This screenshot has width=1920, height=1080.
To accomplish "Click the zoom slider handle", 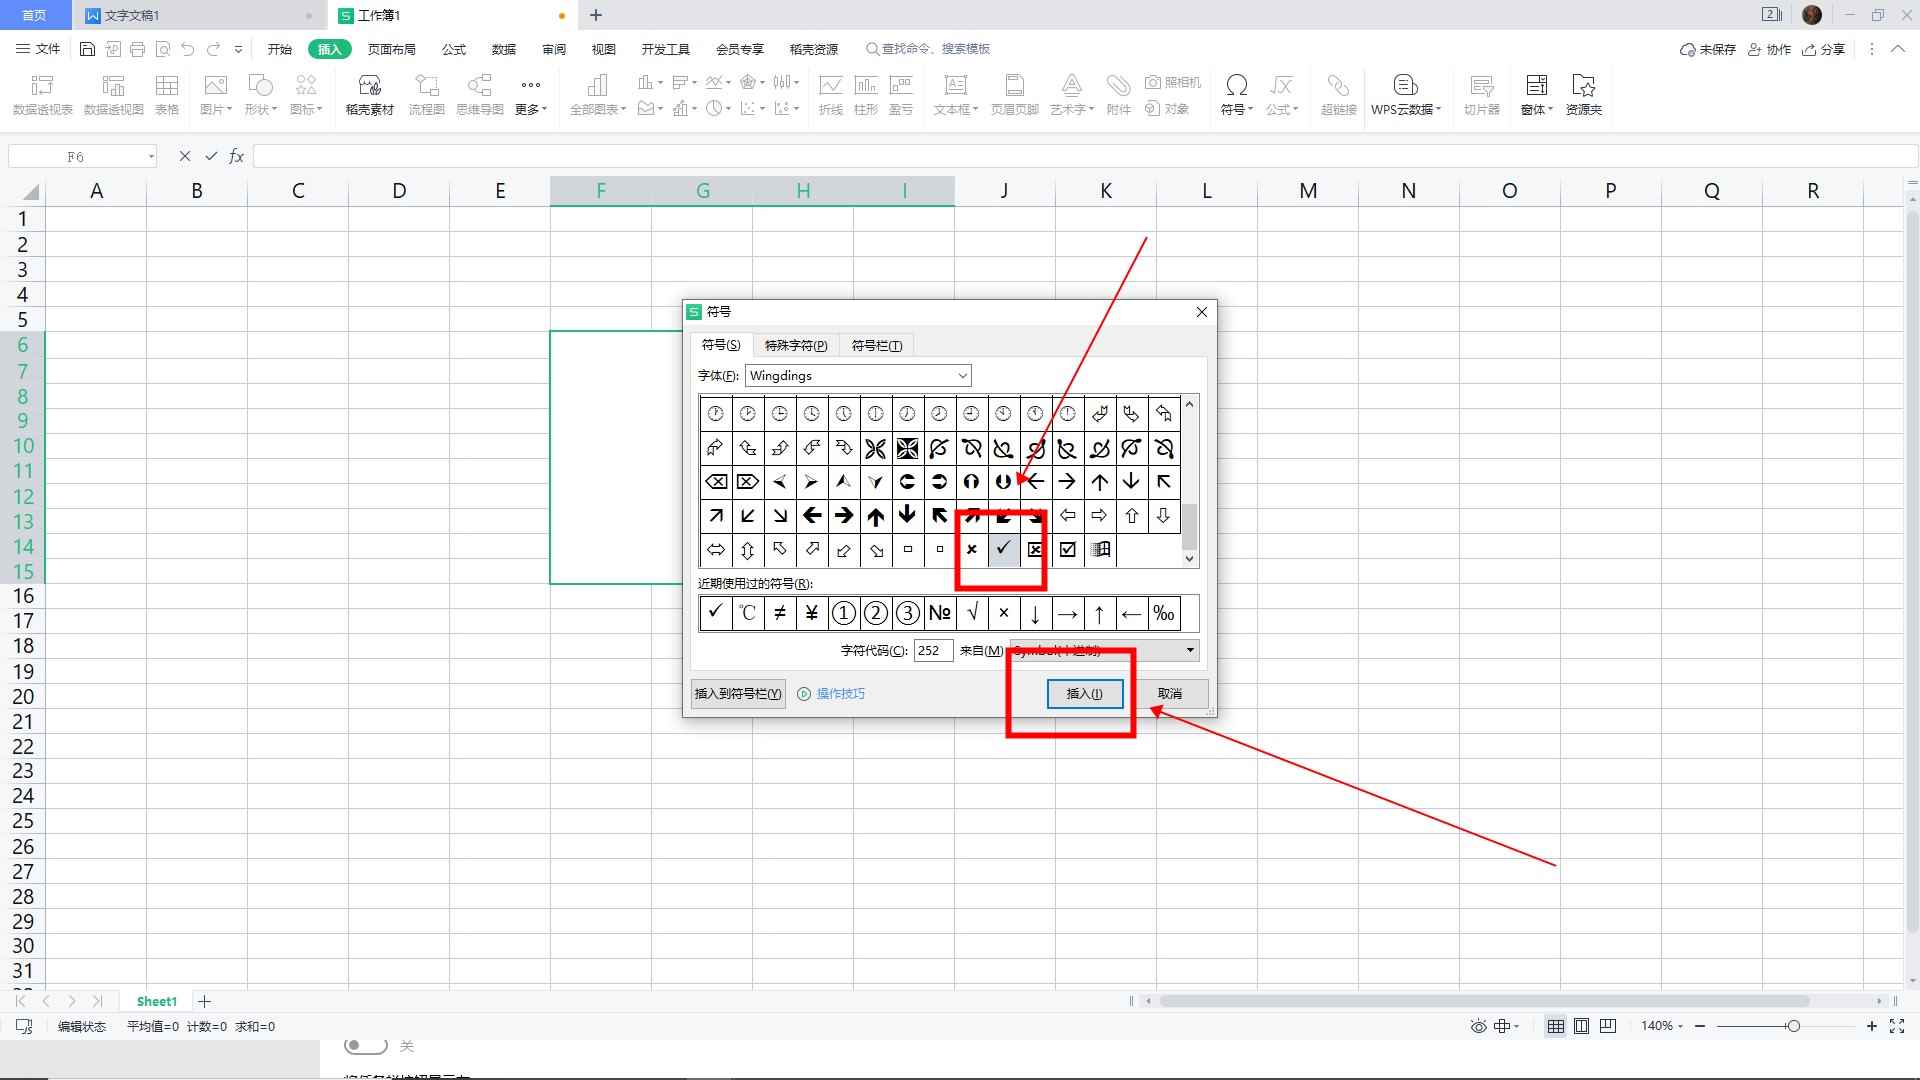I will click(x=1793, y=1026).
